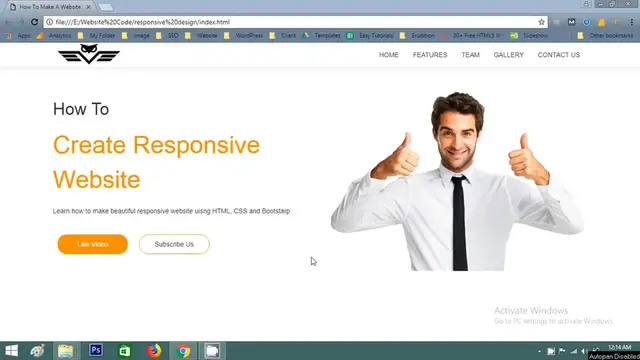Open File Explorer taskbar icon

(x=65, y=351)
